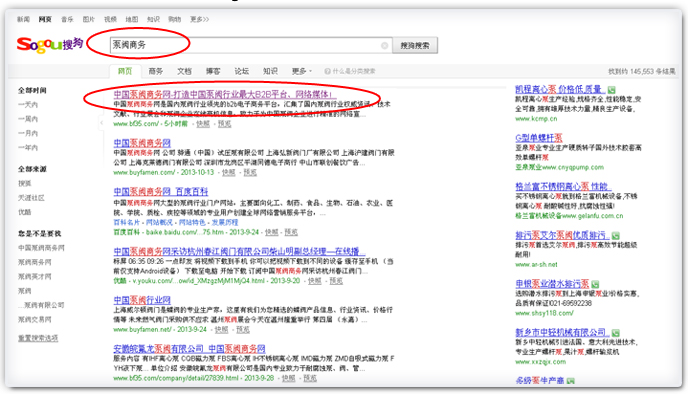Select the 全部来源 filter heading
This screenshot has height=394, width=688.
(32, 169)
